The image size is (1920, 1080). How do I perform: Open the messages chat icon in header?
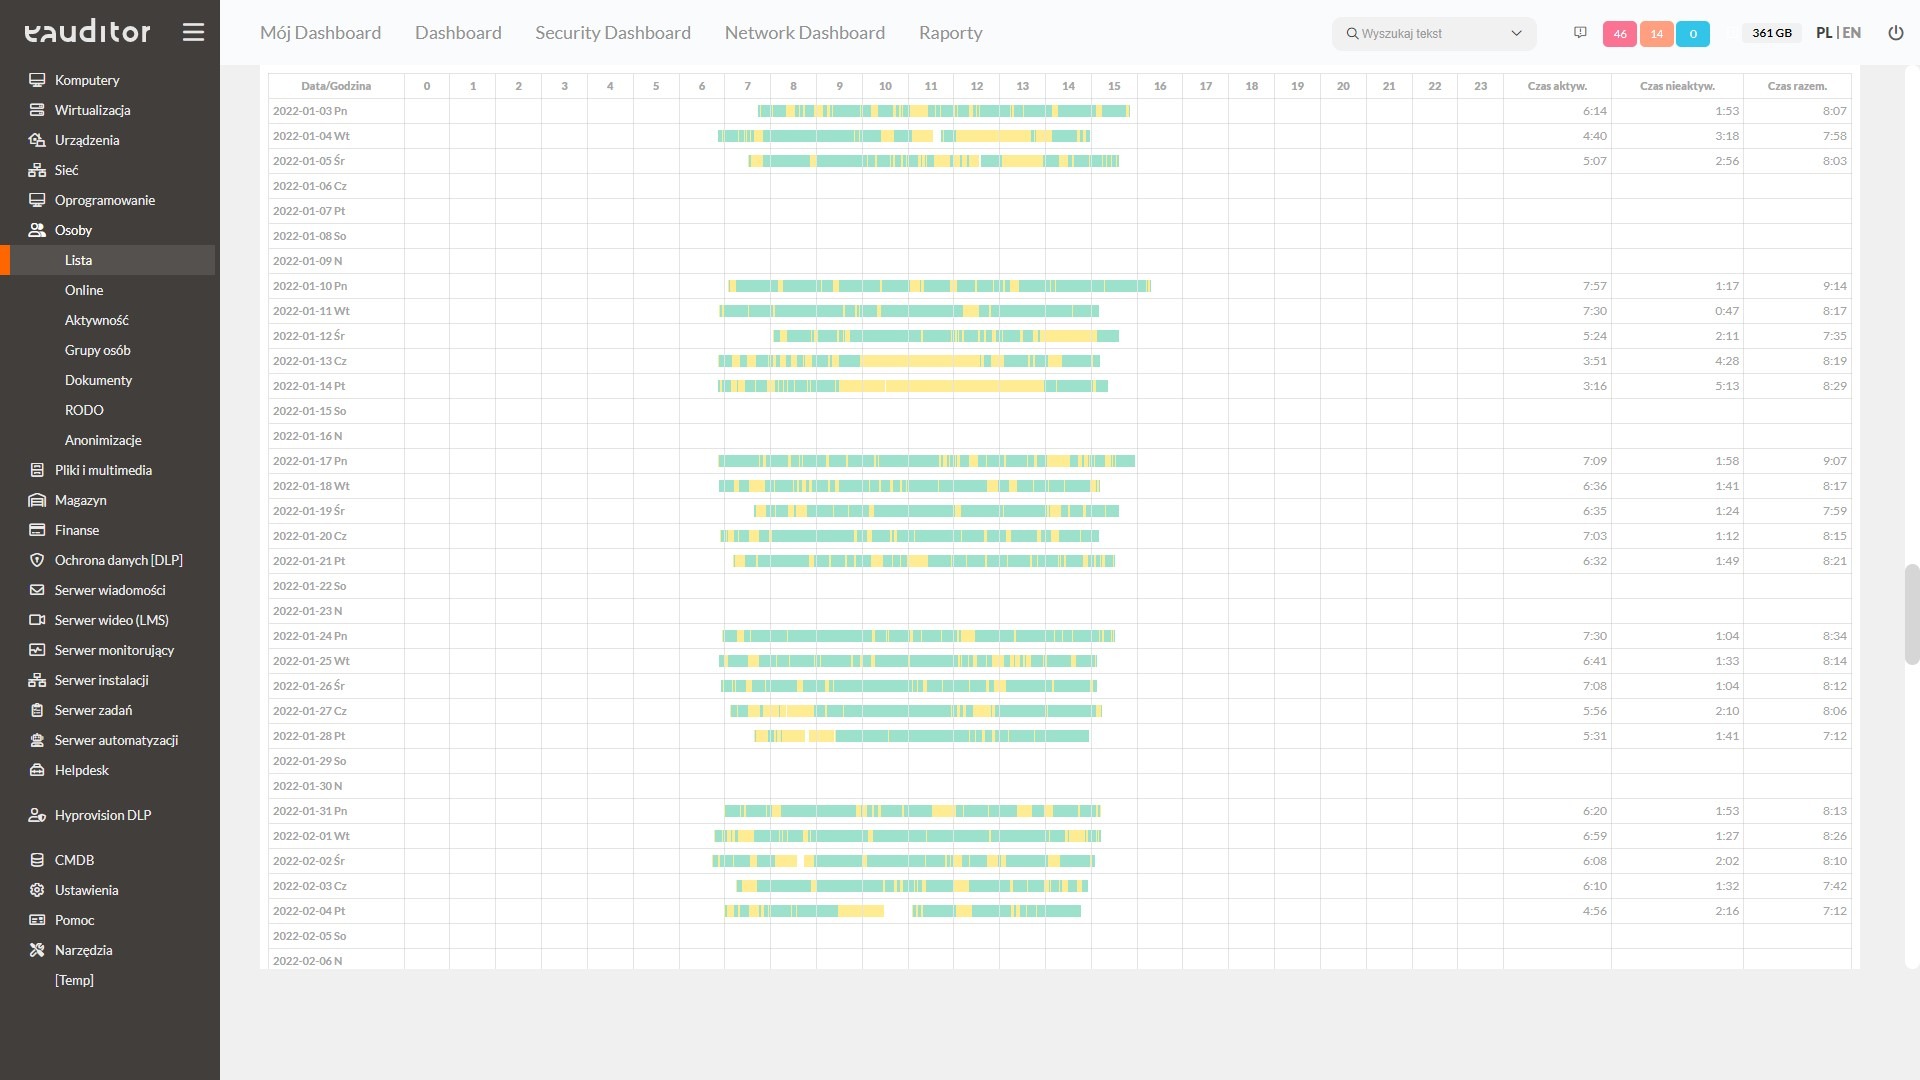click(x=1580, y=33)
